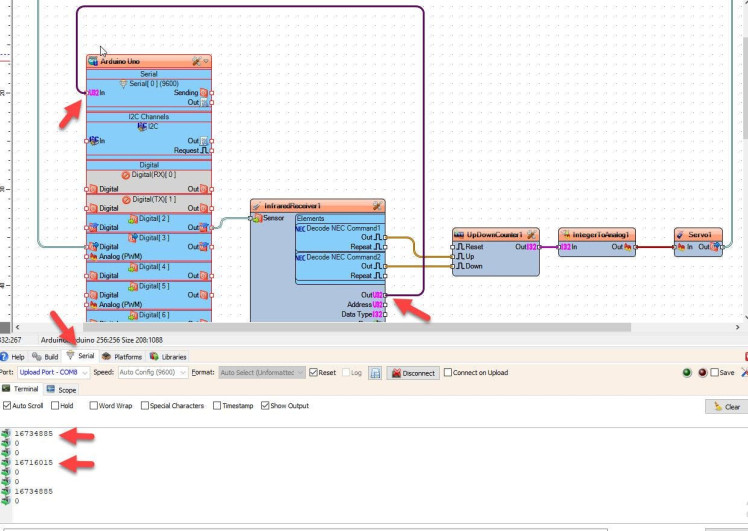748x531 pixels.
Task: Toggle the Auto Scroll checkbox
Action: (x=7, y=406)
